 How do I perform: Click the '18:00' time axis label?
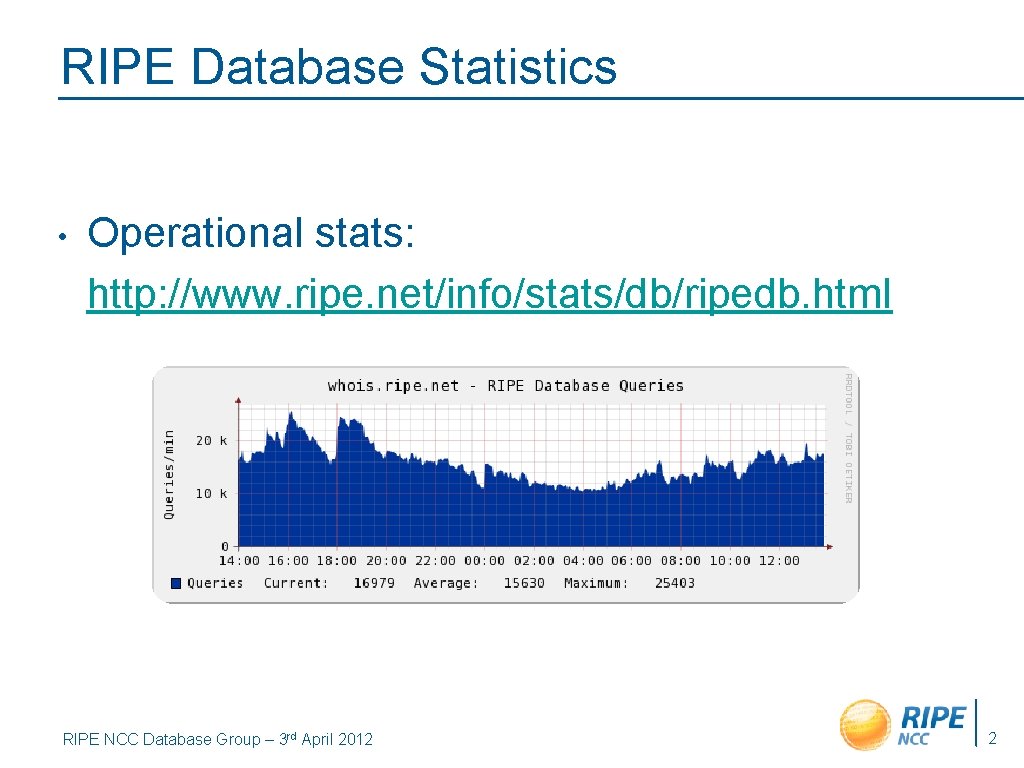tap(337, 561)
